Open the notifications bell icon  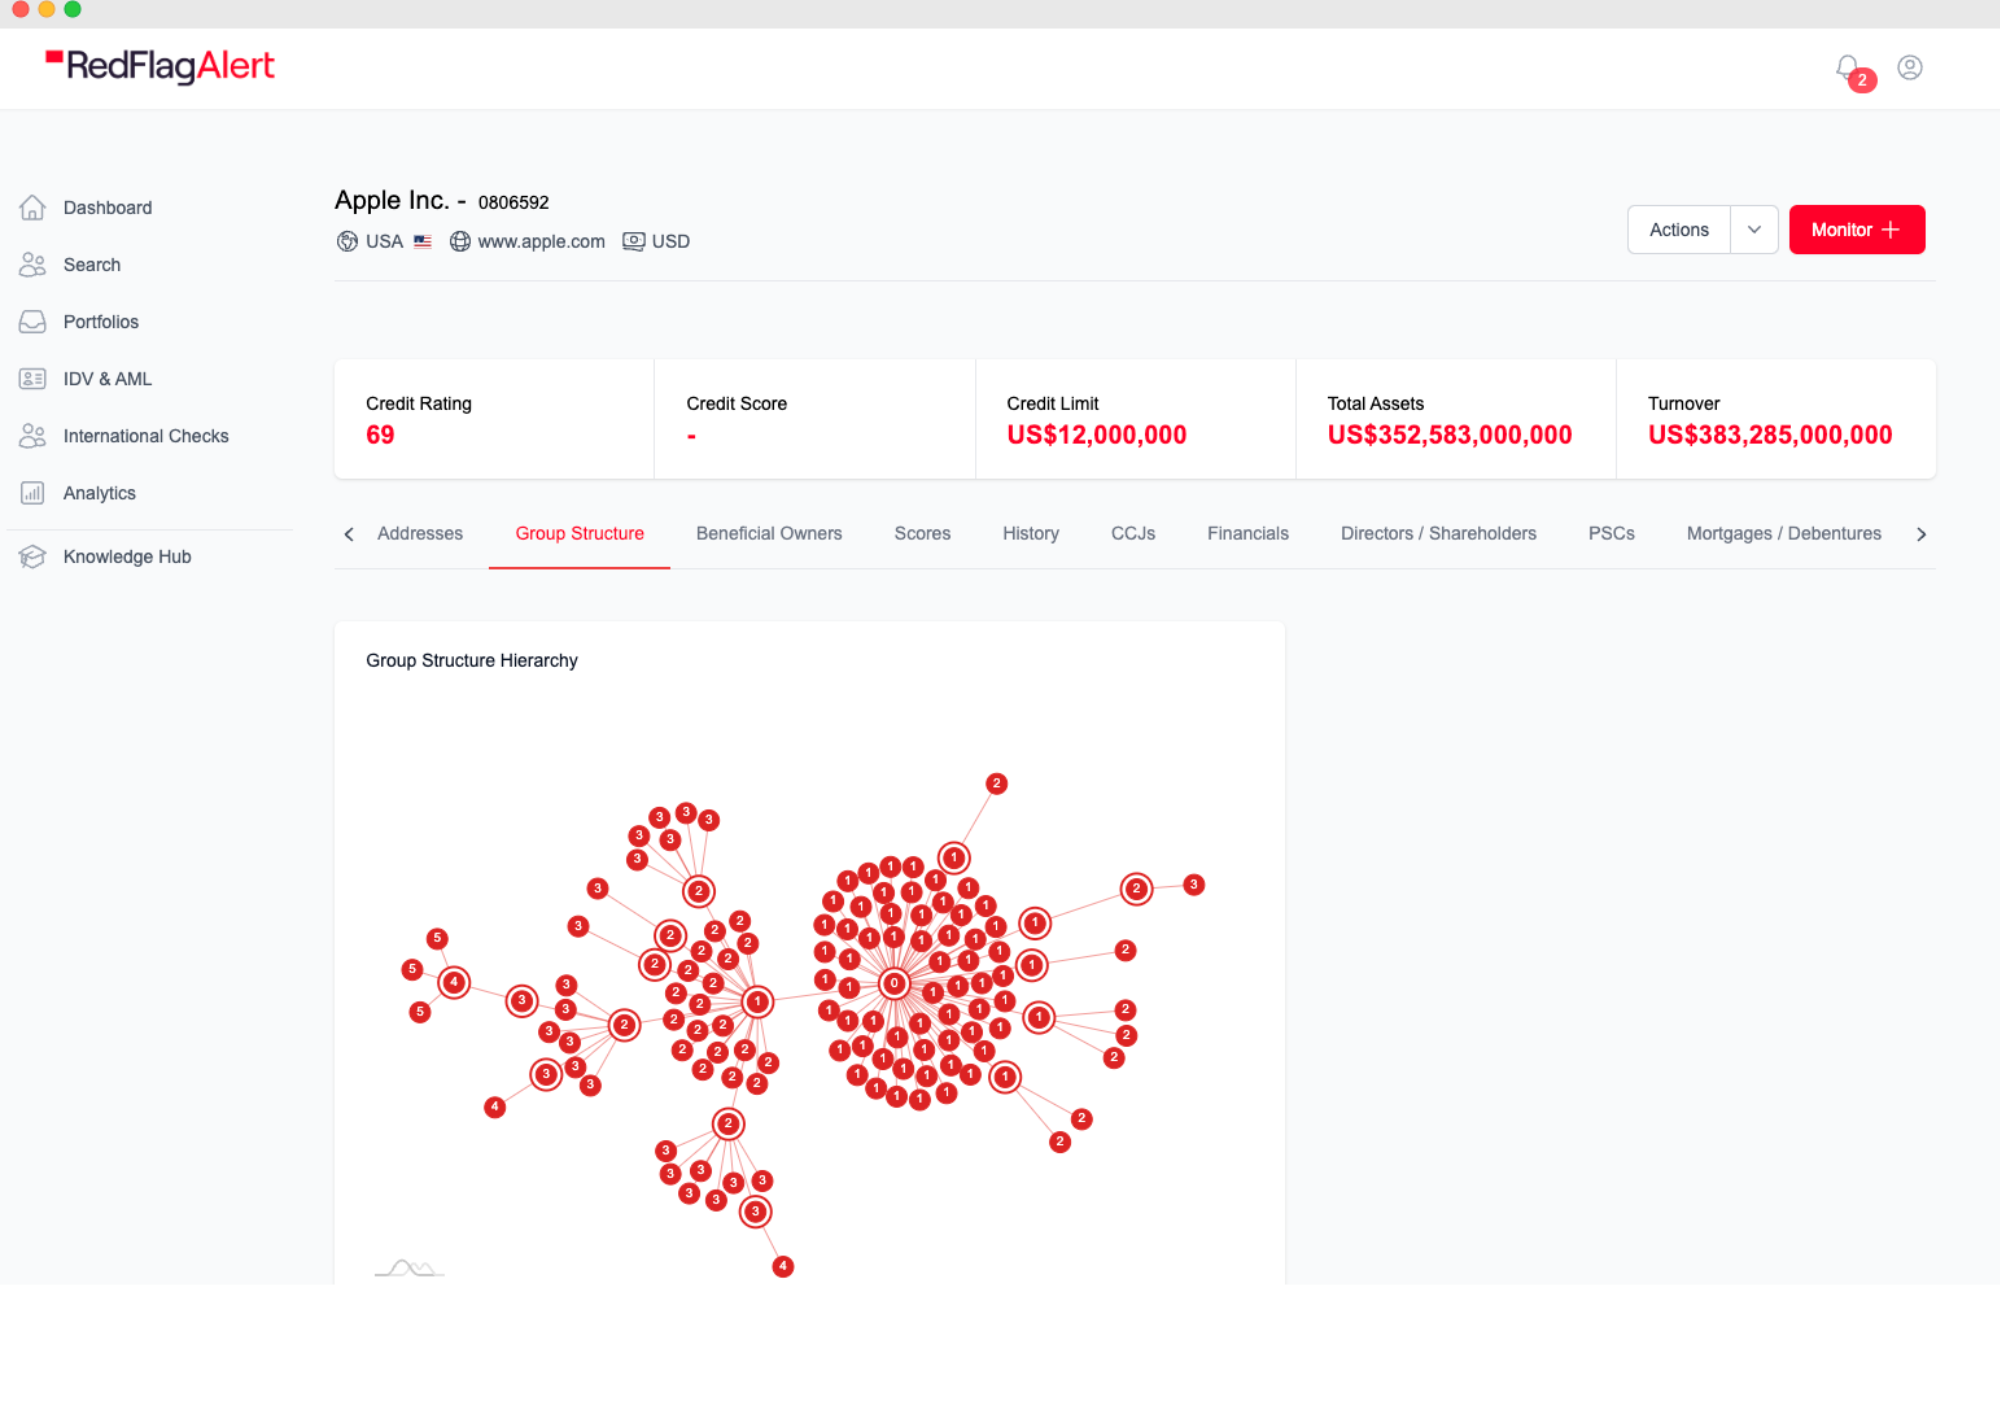(x=1847, y=67)
